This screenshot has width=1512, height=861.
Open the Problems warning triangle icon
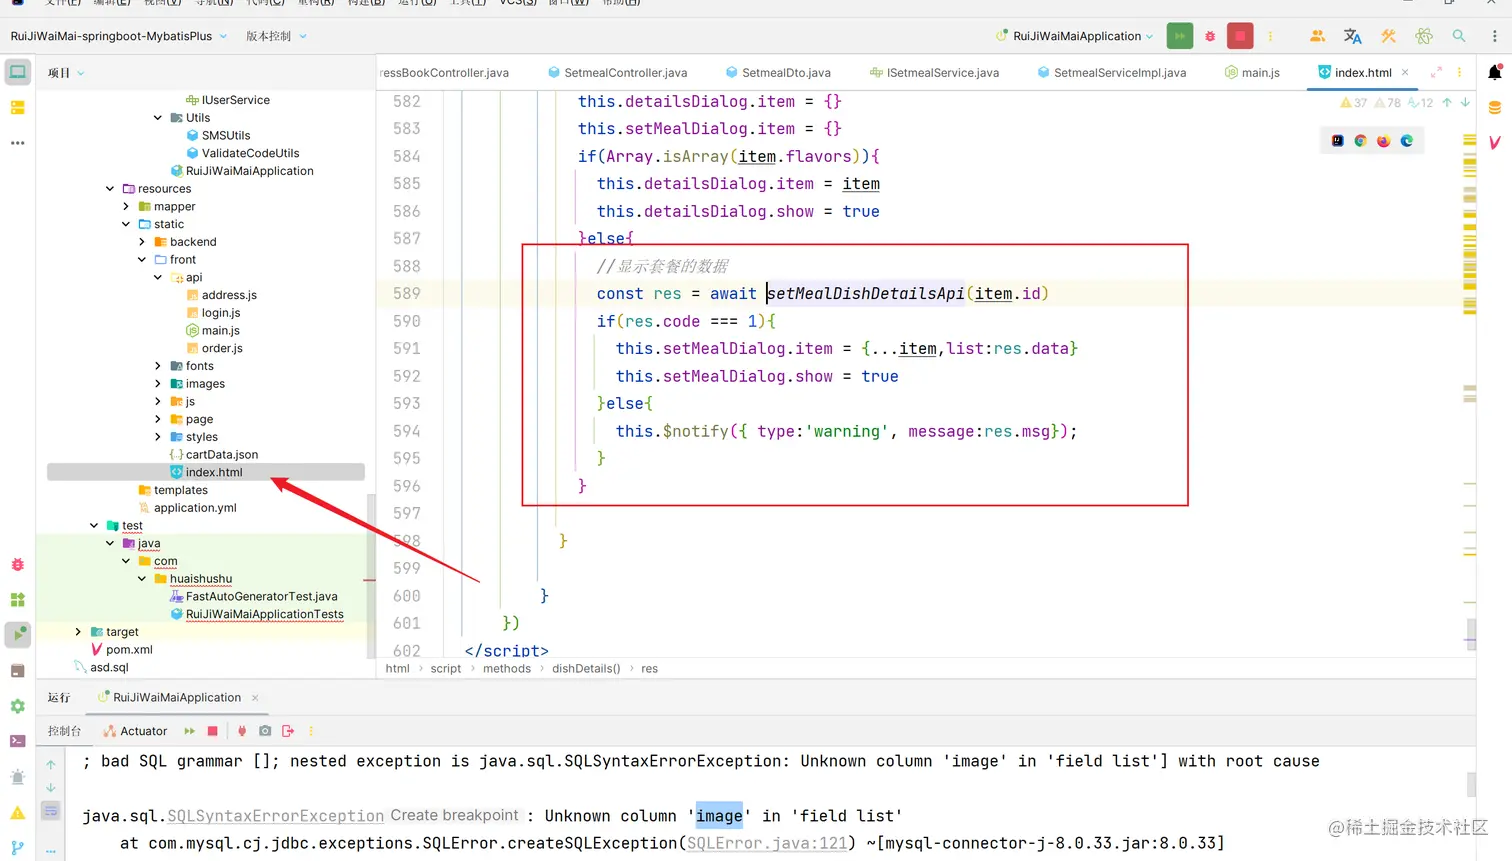(18, 812)
